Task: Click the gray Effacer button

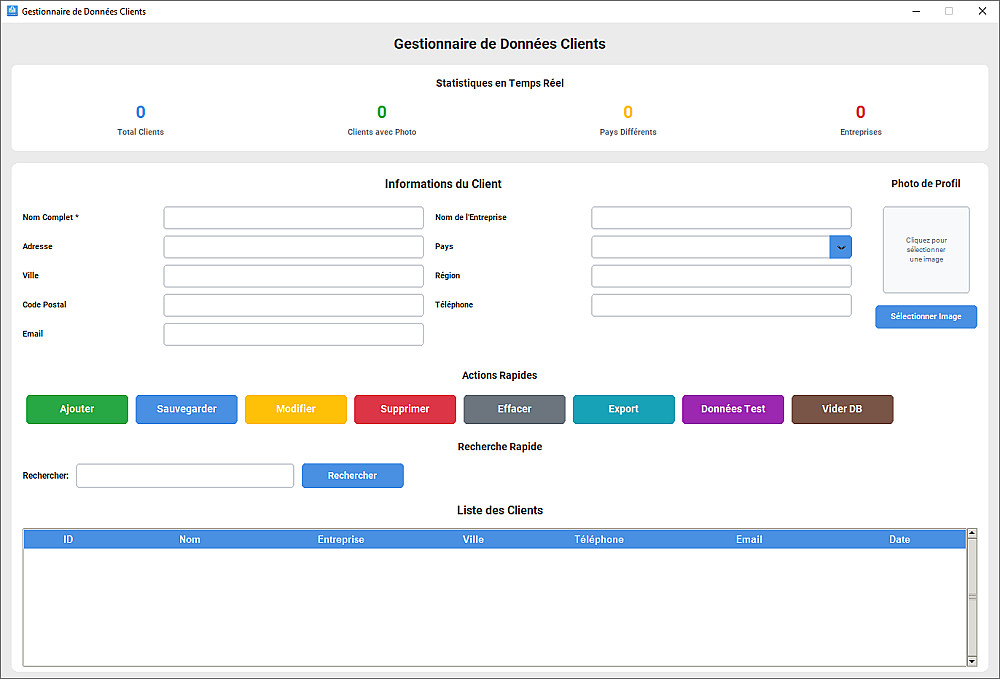Action: 515,409
